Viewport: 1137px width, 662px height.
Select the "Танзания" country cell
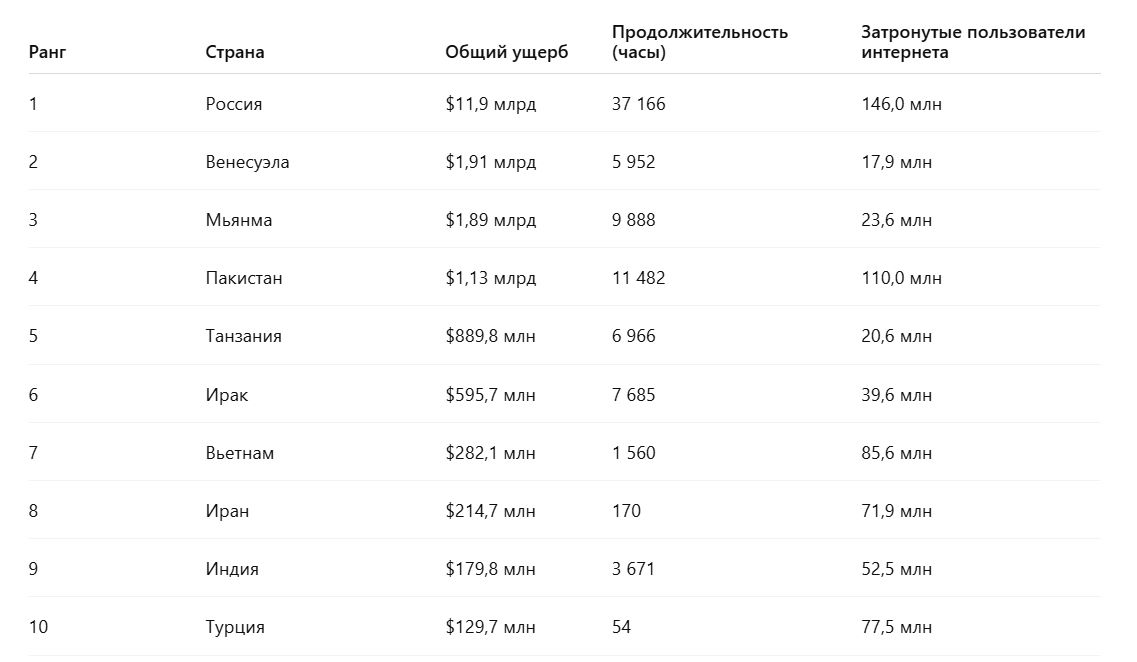coord(243,336)
